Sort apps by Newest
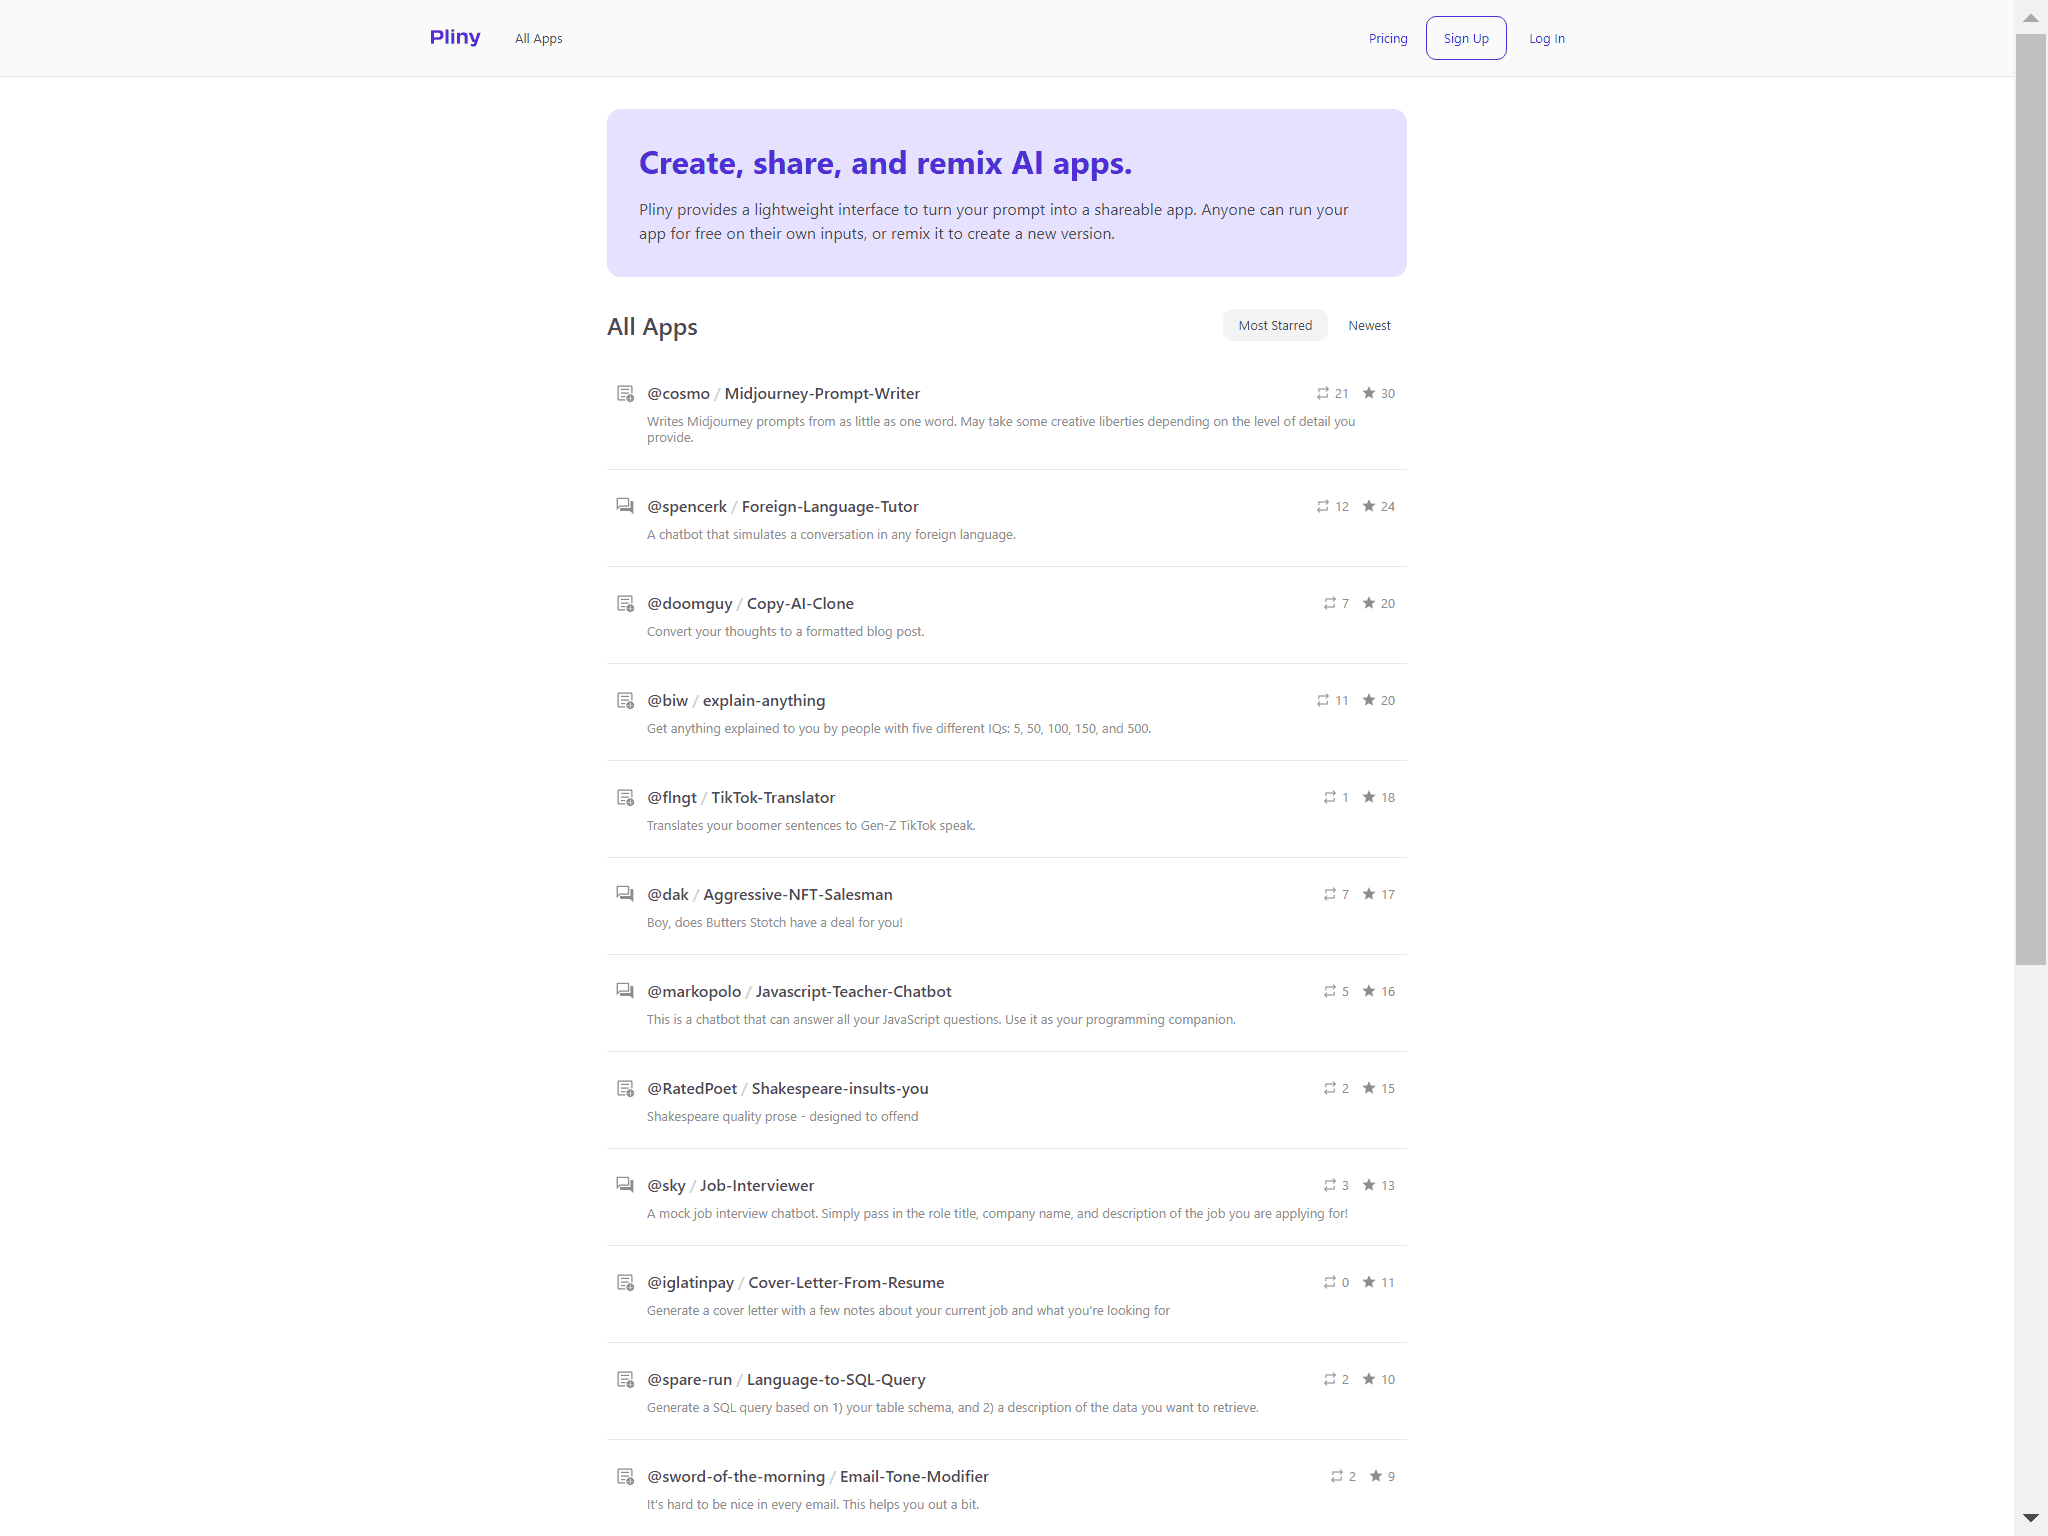This screenshot has width=2048, height=1536. pos(1369,325)
